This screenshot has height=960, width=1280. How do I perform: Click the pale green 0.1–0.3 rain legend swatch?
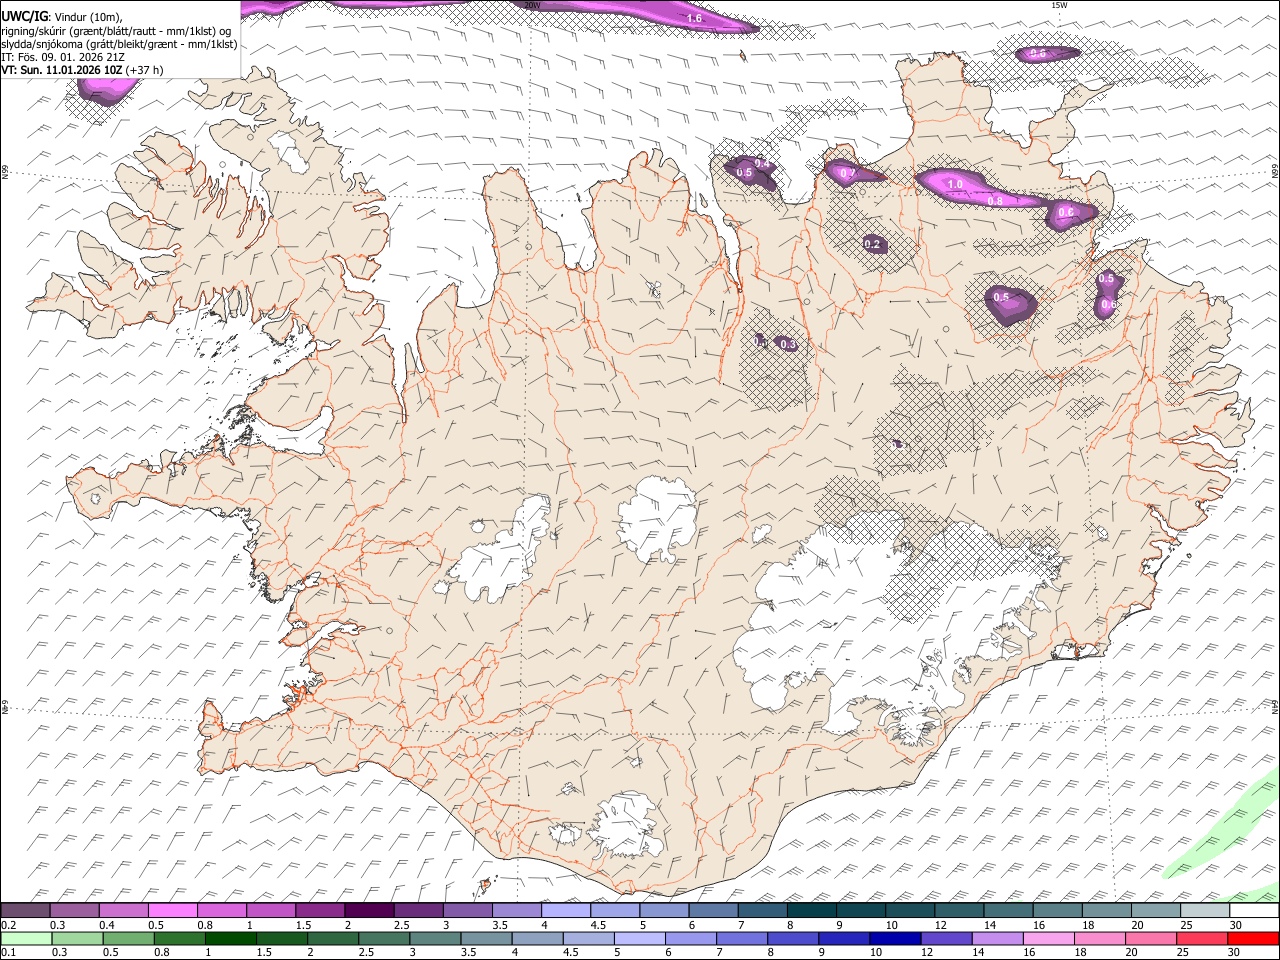coord(26,938)
